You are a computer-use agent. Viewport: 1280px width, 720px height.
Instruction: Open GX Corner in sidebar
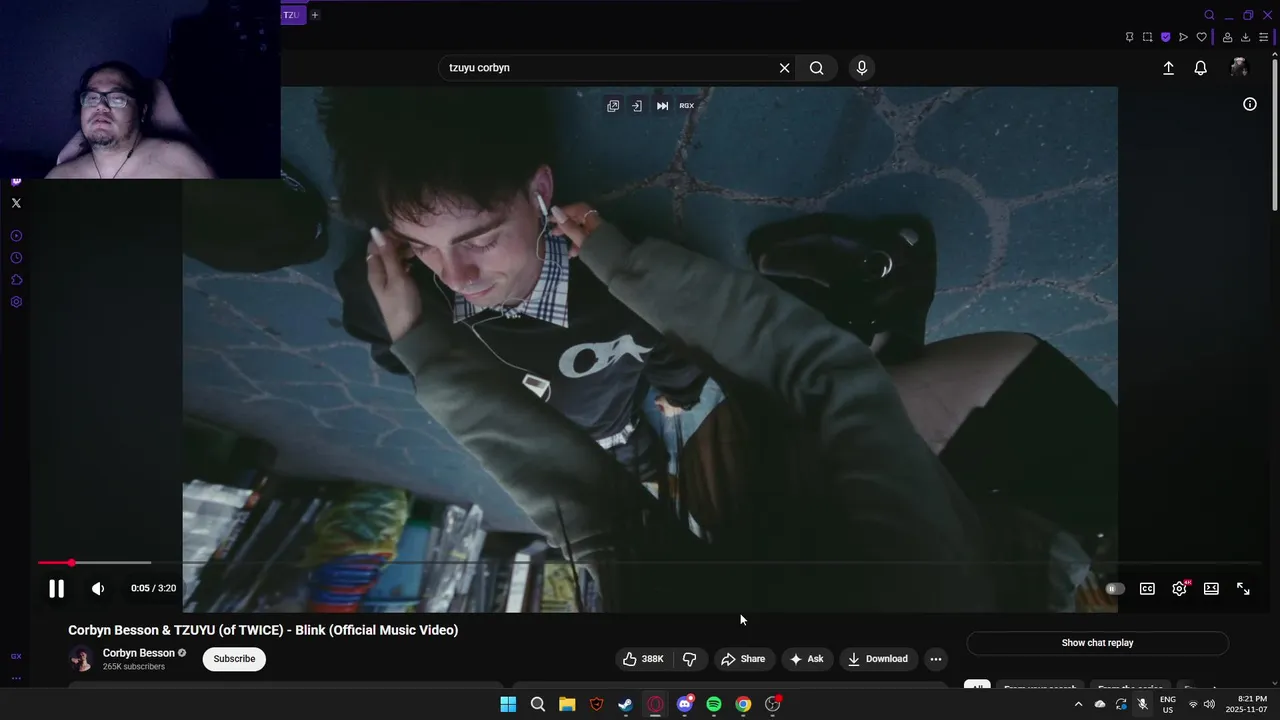(x=16, y=656)
